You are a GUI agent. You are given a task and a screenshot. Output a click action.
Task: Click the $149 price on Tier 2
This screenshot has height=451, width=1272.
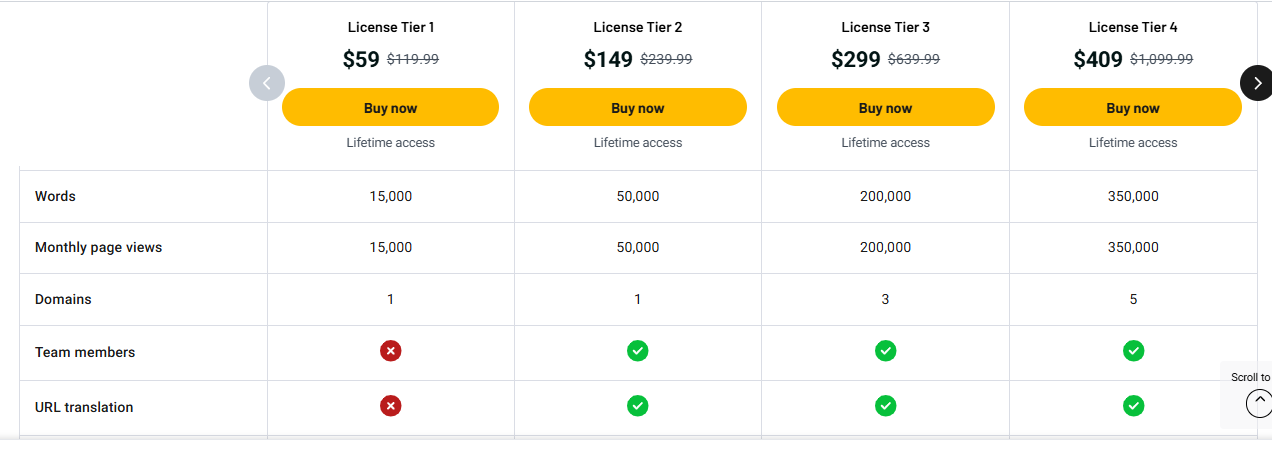point(608,60)
